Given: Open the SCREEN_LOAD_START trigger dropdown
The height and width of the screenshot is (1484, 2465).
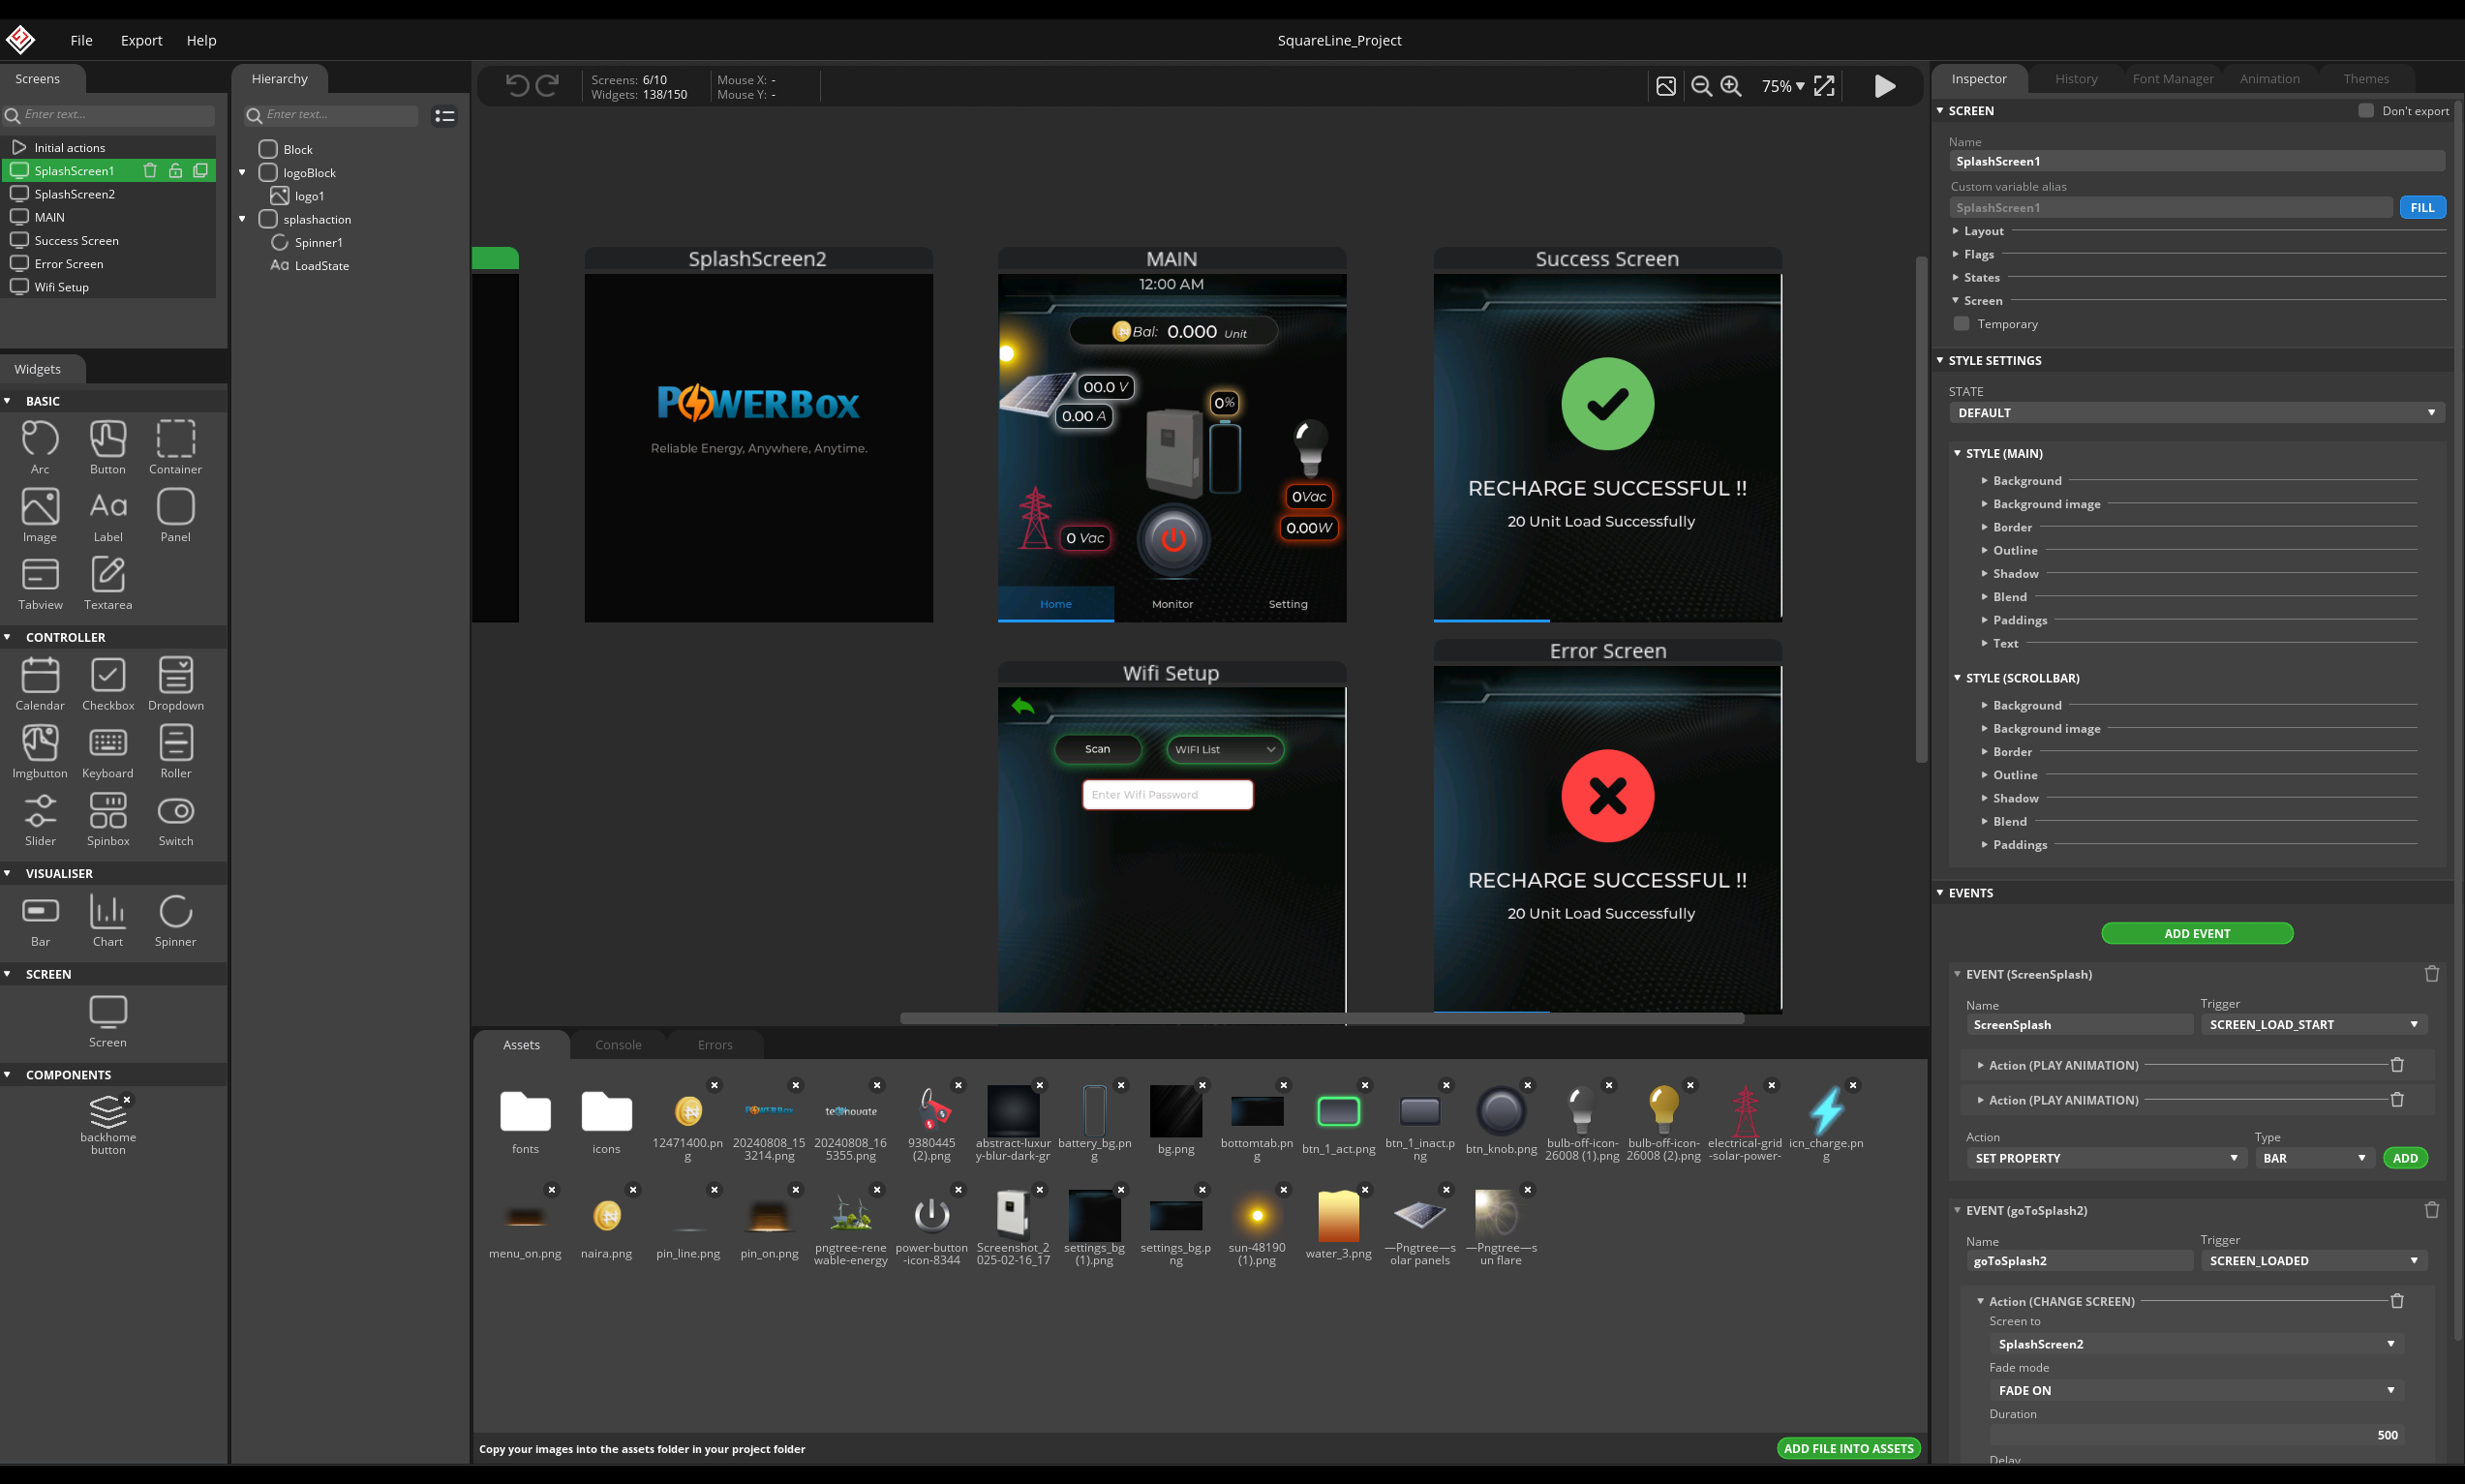Looking at the screenshot, I should [x=2313, y=1025].
